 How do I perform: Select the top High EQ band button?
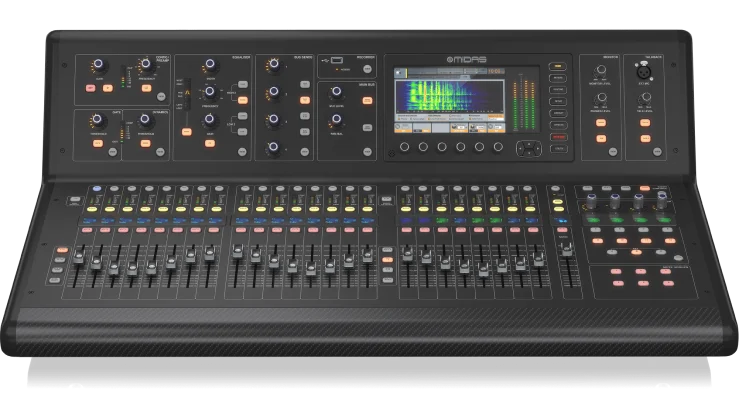click(x=243, y=85)
